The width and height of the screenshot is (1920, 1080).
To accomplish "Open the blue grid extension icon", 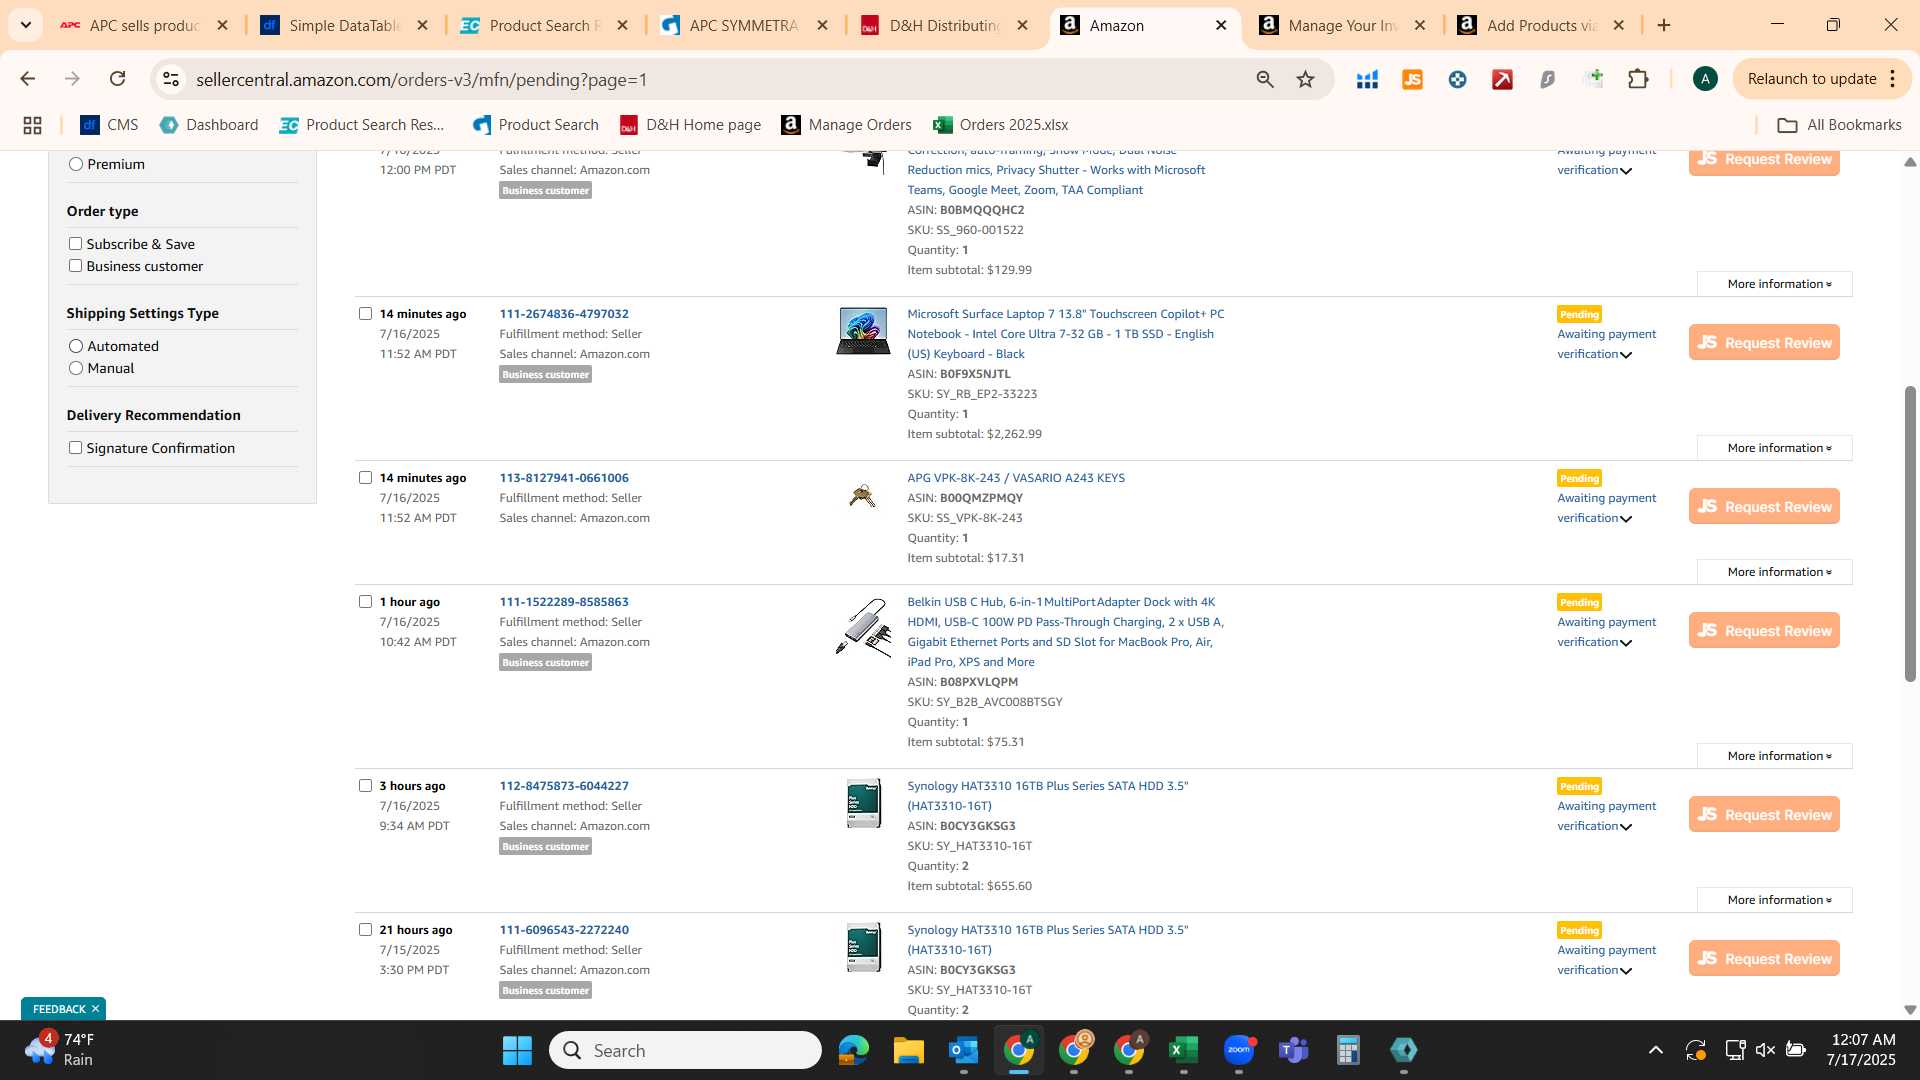I will 1367,79.
